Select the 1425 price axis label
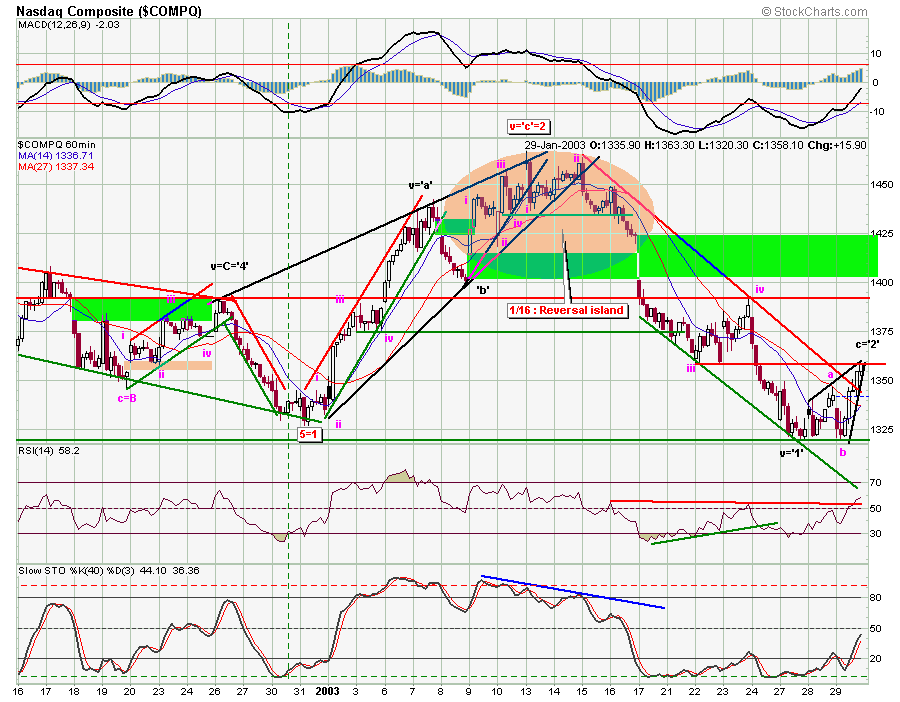Image resolution: width=900 pixels, height=702 pixels. pyautogui.click(x=882, y=234)
